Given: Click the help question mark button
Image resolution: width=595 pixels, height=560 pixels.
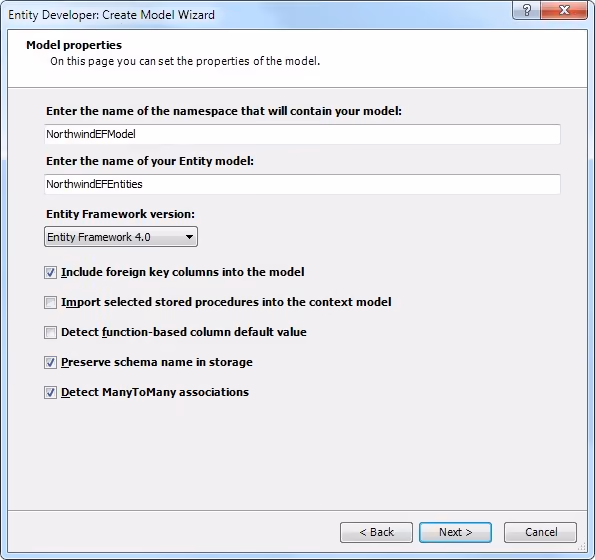Looking at the screenshot, I should (526, 10).
